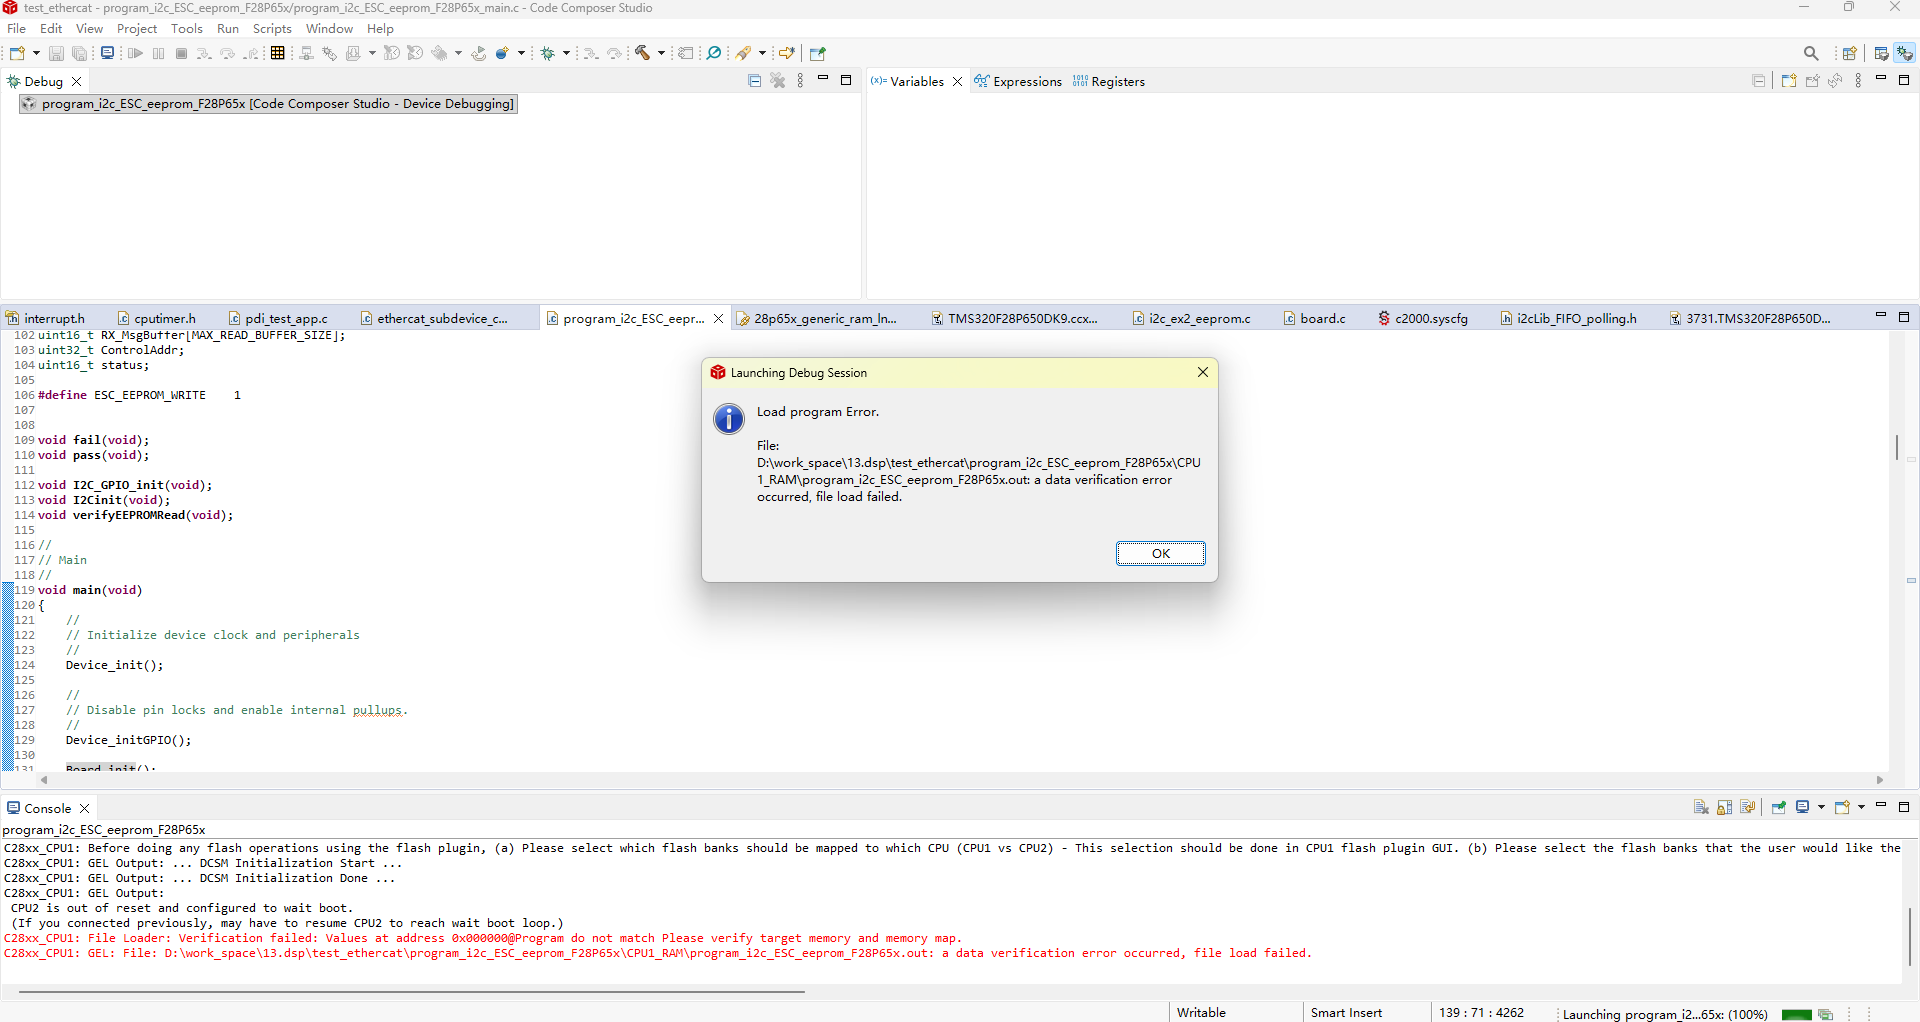Open the New file dropdown arrow

(x=36, y=53)
